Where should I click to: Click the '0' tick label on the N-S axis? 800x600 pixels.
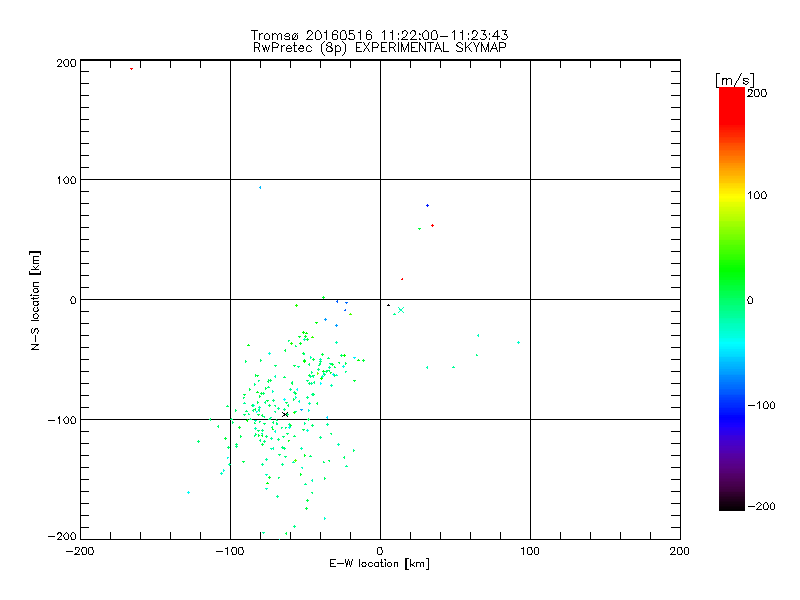(x=73, y=300)
